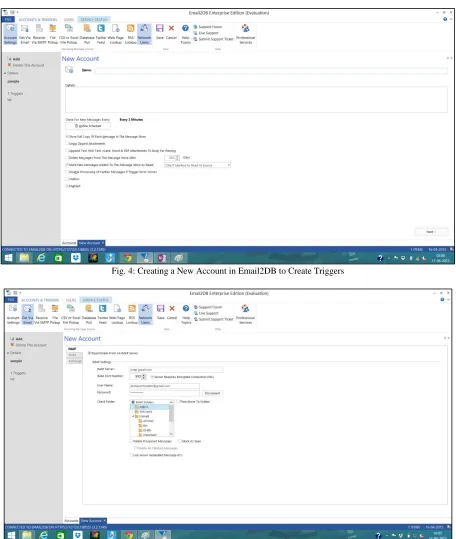This screenshot has height=539, width=456.
Task: Click the IMAP Server input field
Action: (x=176, y=370)
